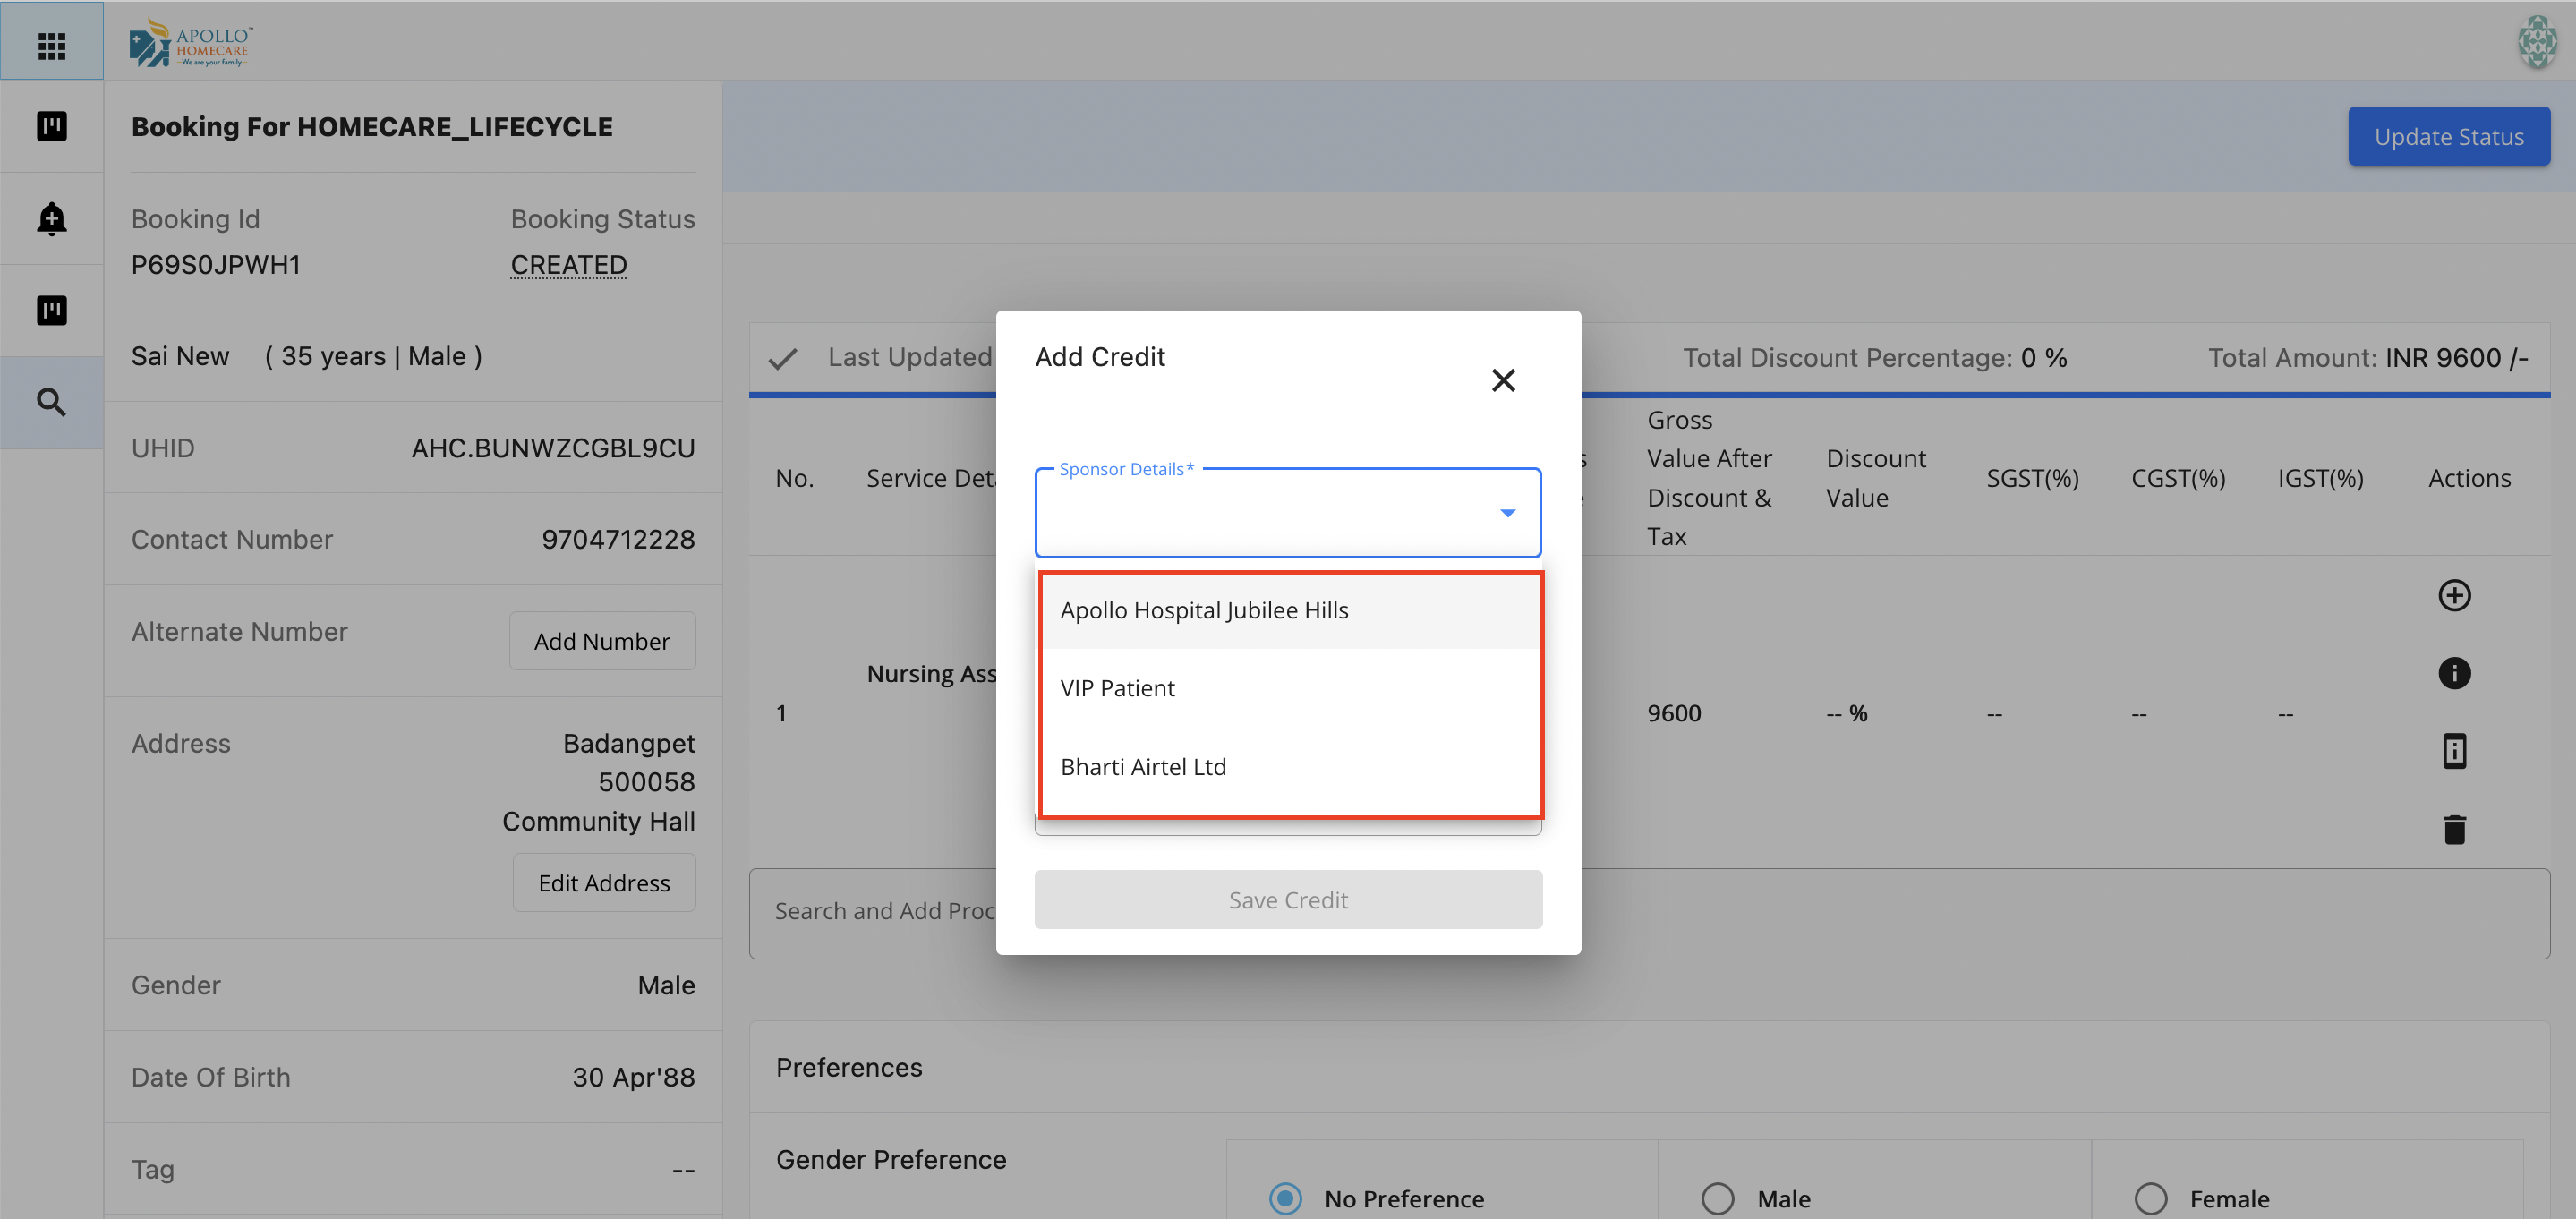
Task: Open the apps grid menu icon
Action: pyautogui.click(x=51, y=45)
